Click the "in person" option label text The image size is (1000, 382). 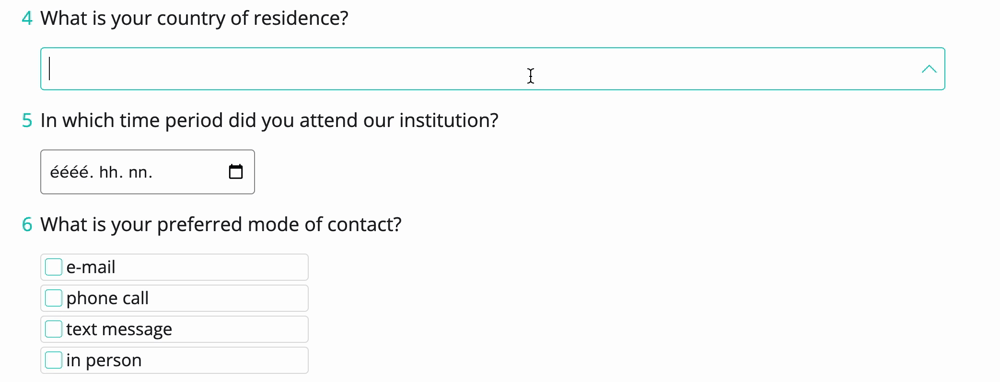pyautogui.click(x=103, y=361)
